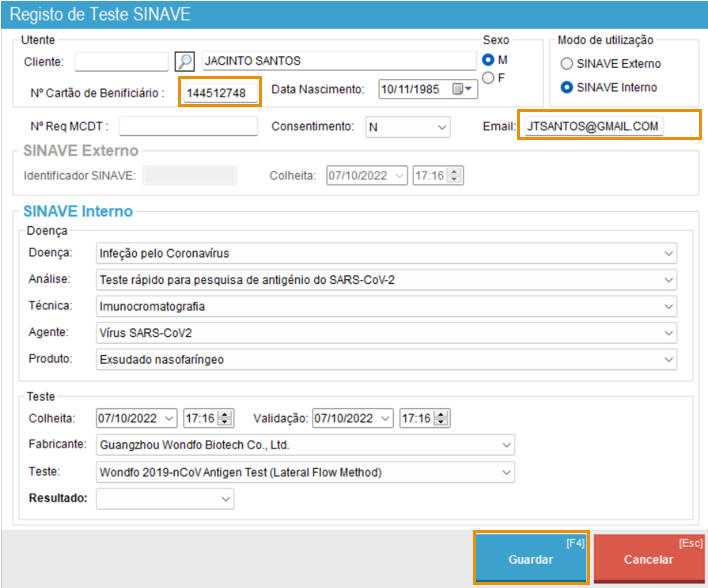Choose SINAVE Externo mode
The height and width of the screenshot is (588, 708).
567,64
